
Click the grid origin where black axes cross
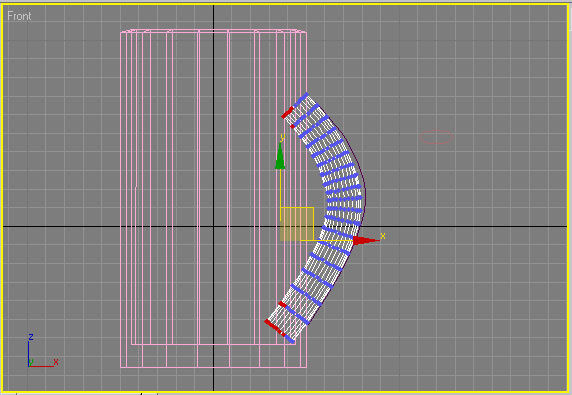[213, 226]
